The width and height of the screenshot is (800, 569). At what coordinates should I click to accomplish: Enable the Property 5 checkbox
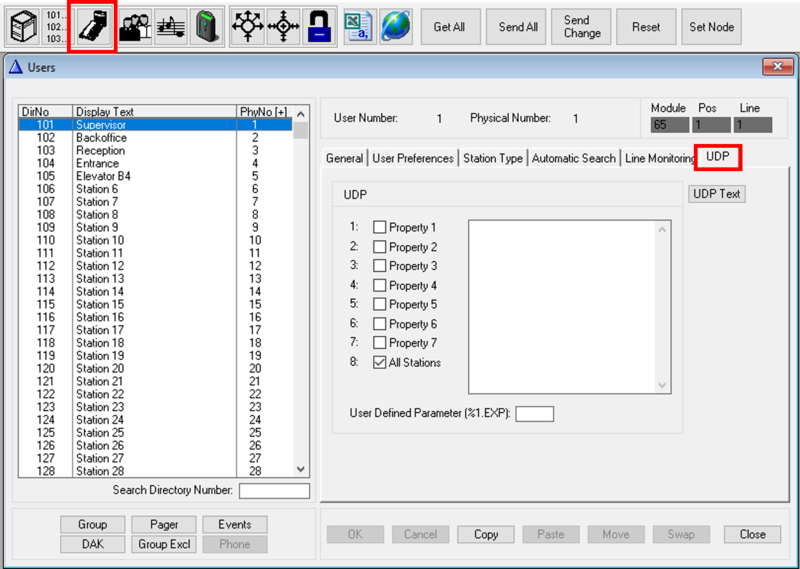point(379,304)
